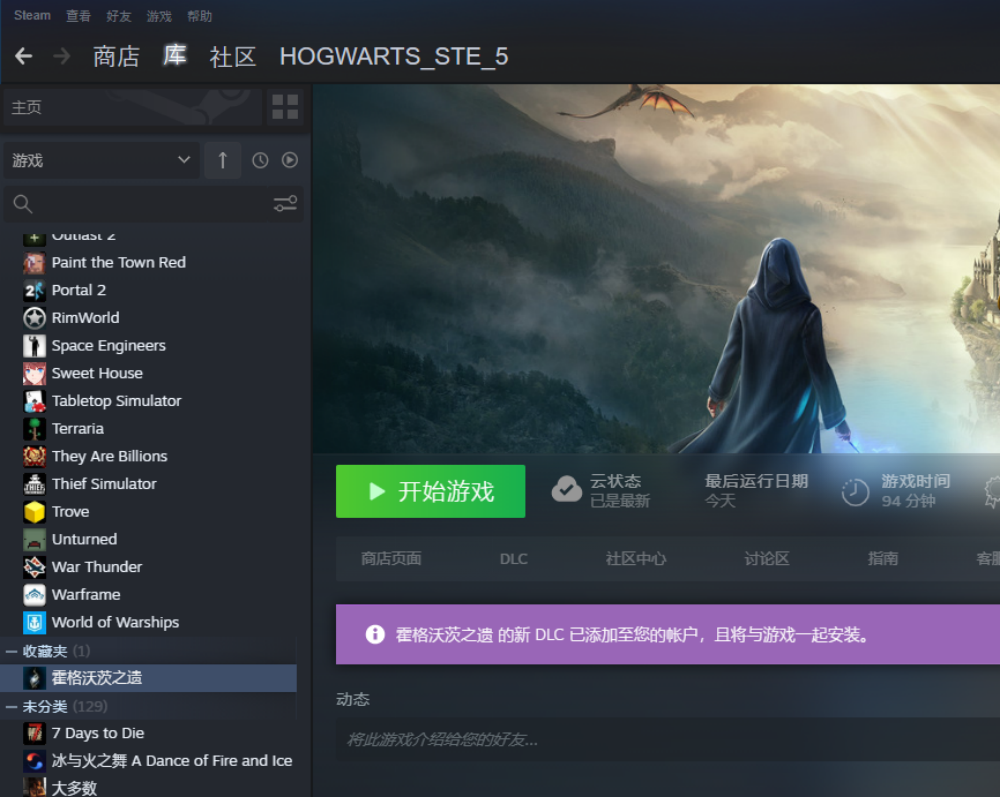Click the 动态 share text box
This screenshot has width=1000, height=797.
pos(660,740)
